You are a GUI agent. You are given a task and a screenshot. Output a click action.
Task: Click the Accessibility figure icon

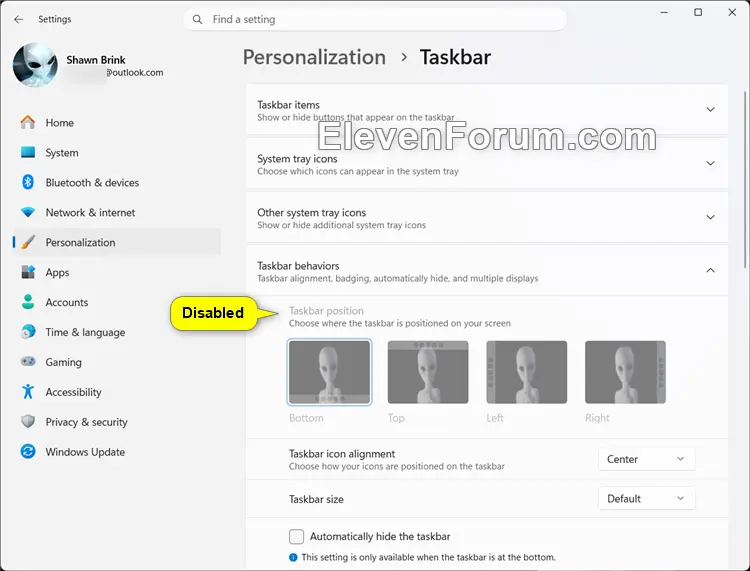(x=28, y=392)
